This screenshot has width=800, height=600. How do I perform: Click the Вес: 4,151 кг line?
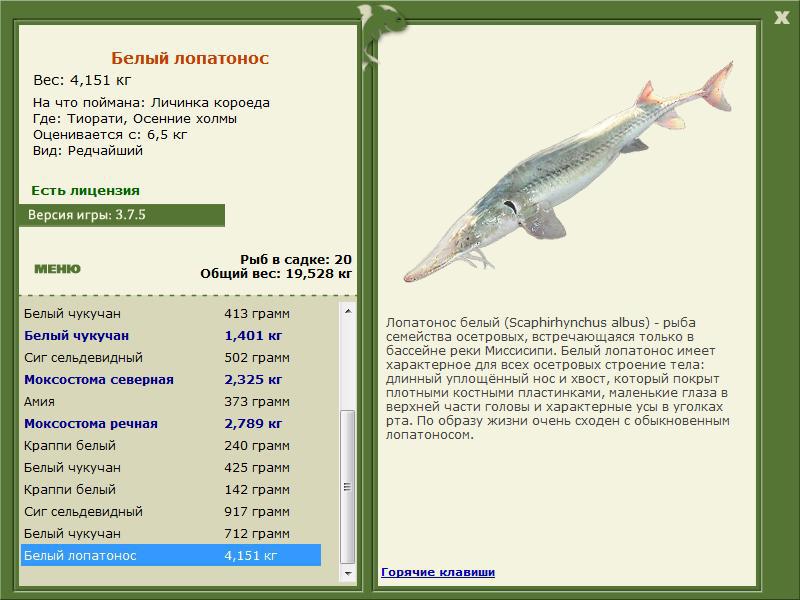82,80
